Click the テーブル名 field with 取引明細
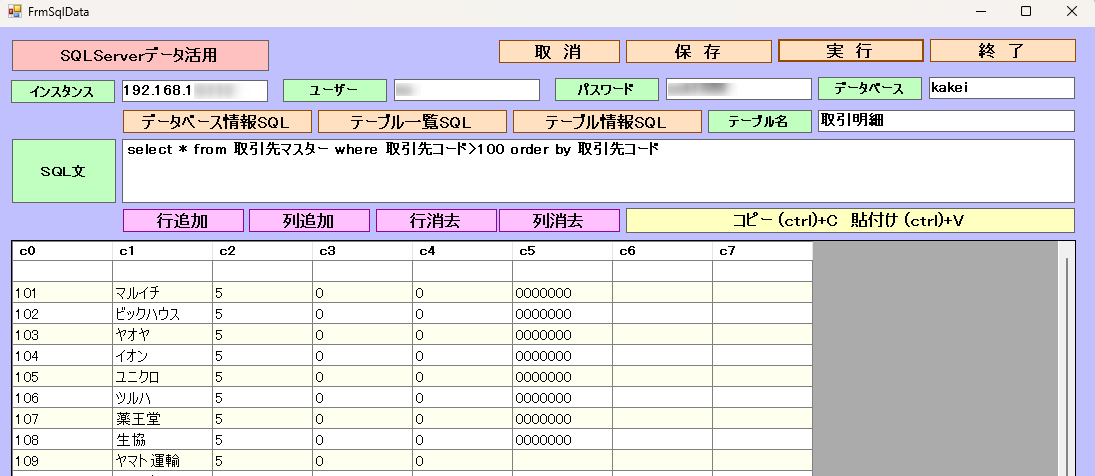Viewport: 1095px width, 476px height. pyautogui.click(x=945, y=121)
